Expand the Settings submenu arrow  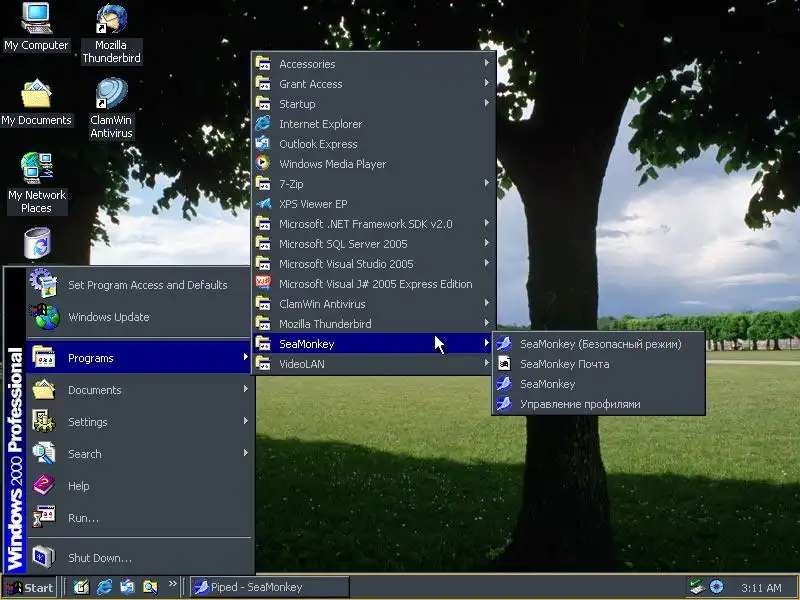coord(245,421)
